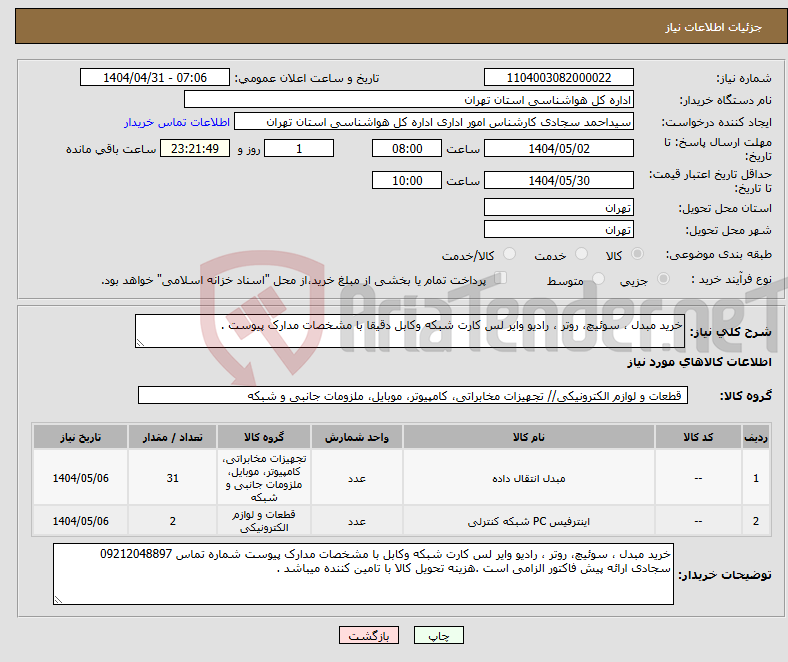Click the resize handle of buyer notes textarea
788x662 pixels.
click(58, 600)
